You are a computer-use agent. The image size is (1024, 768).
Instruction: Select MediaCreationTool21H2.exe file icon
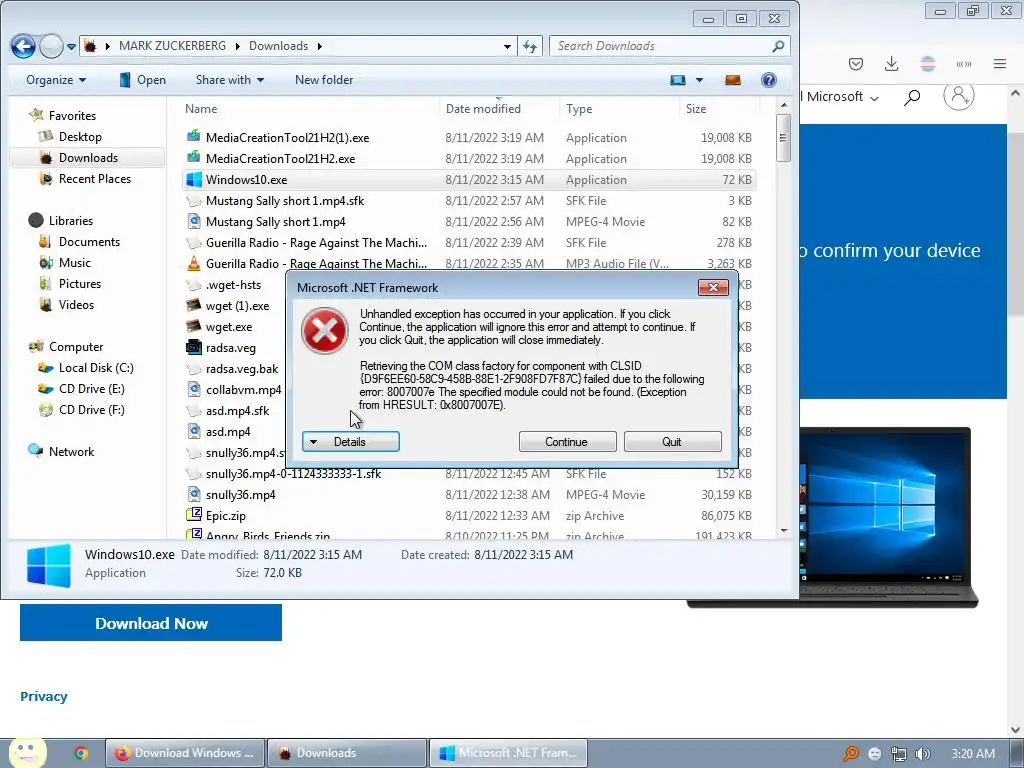pos(193,158)
